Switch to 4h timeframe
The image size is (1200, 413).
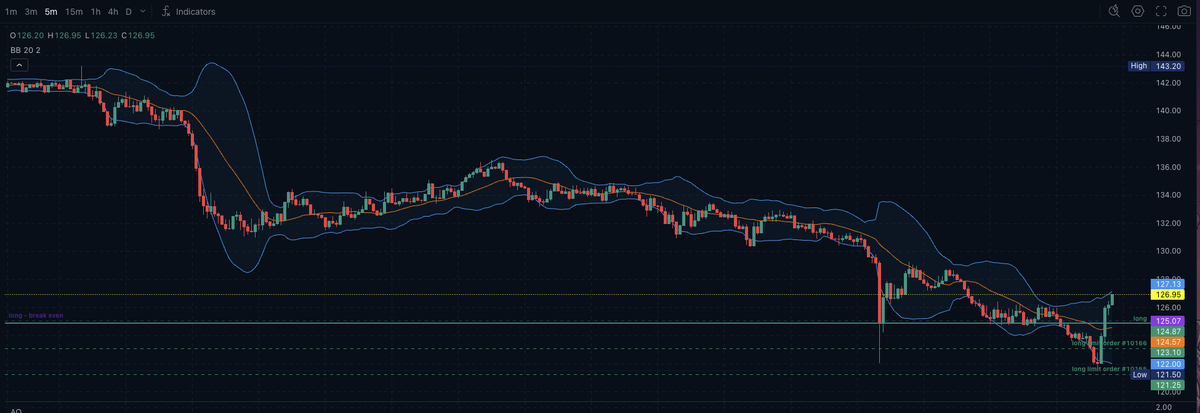click(113, 12)
